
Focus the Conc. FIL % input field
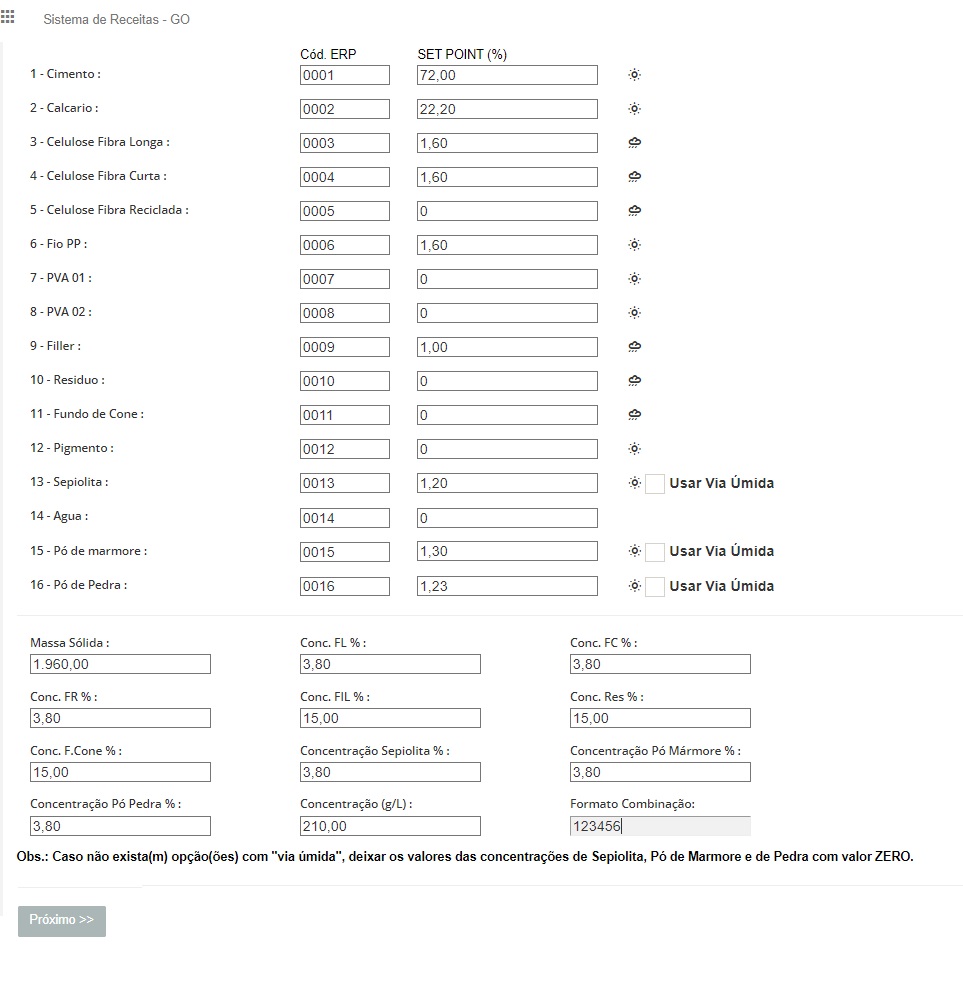(x=390, y=718)
